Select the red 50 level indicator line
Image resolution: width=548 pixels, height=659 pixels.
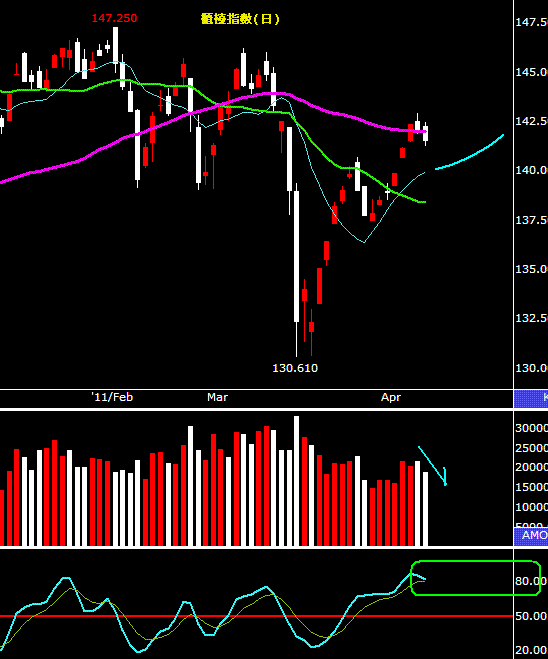click(256, 616)
